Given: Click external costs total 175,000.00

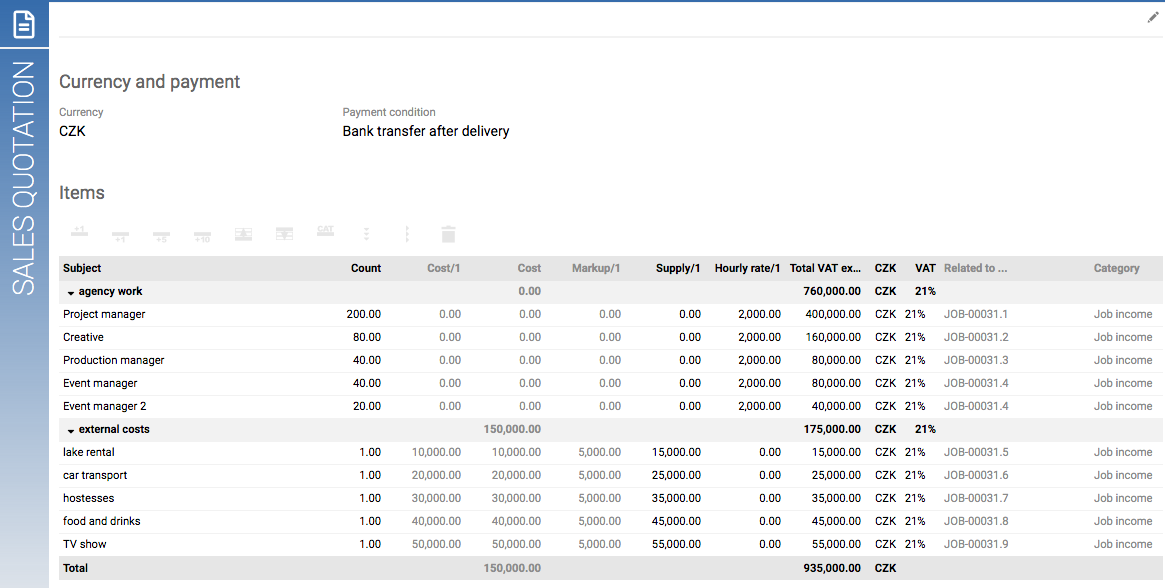Looking at the screenshot, I should tap(832, 430).
